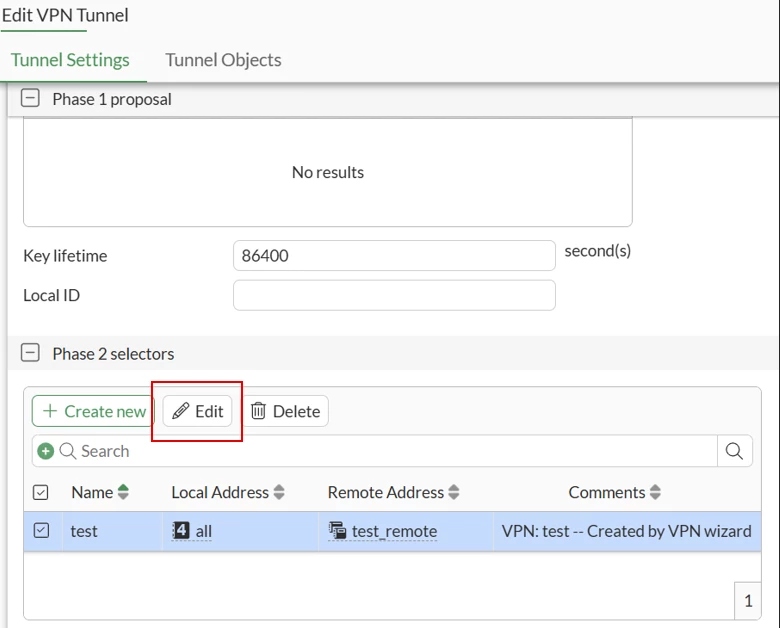Sort by the Name column arrows
780x628 pixels.
point(123,492)
